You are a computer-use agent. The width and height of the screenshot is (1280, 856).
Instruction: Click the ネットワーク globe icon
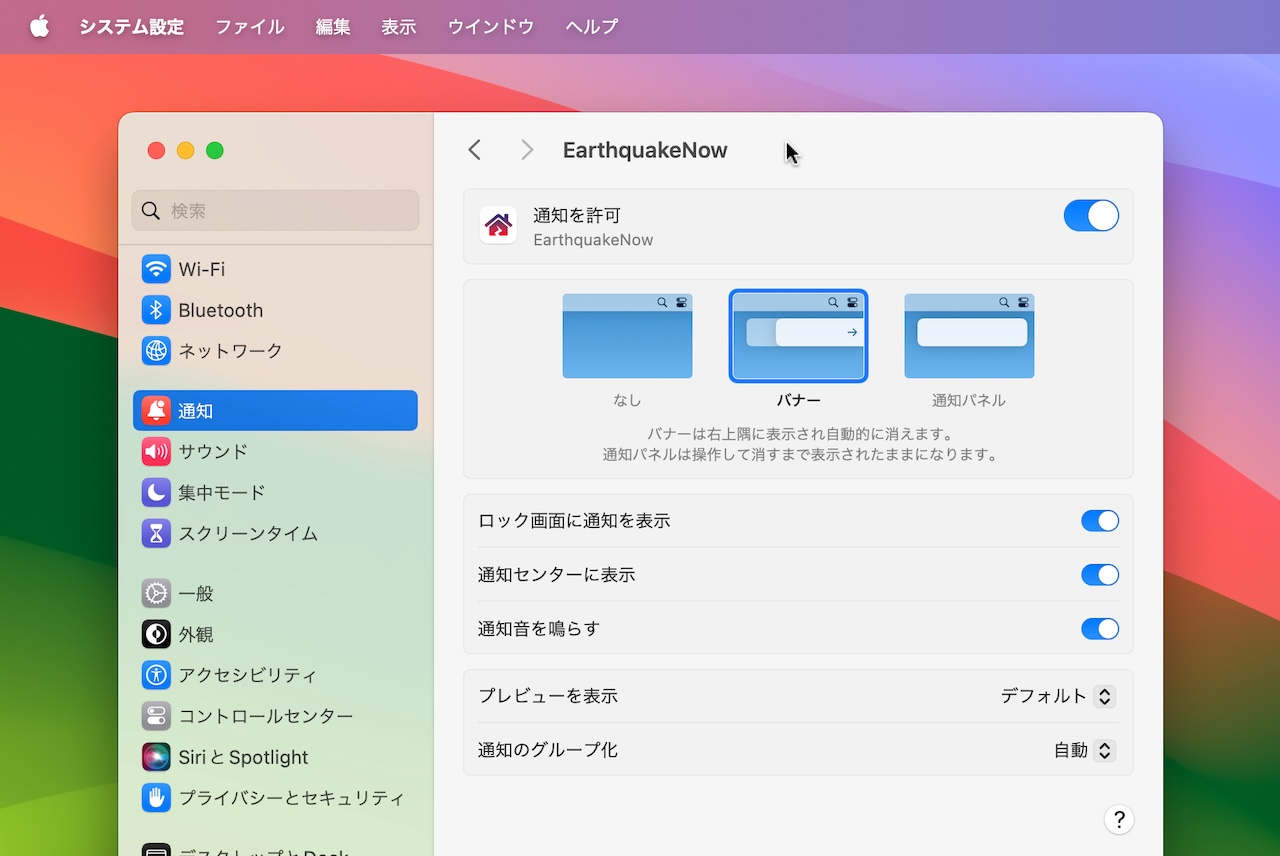pyautogui.click(x=156, y=351)
